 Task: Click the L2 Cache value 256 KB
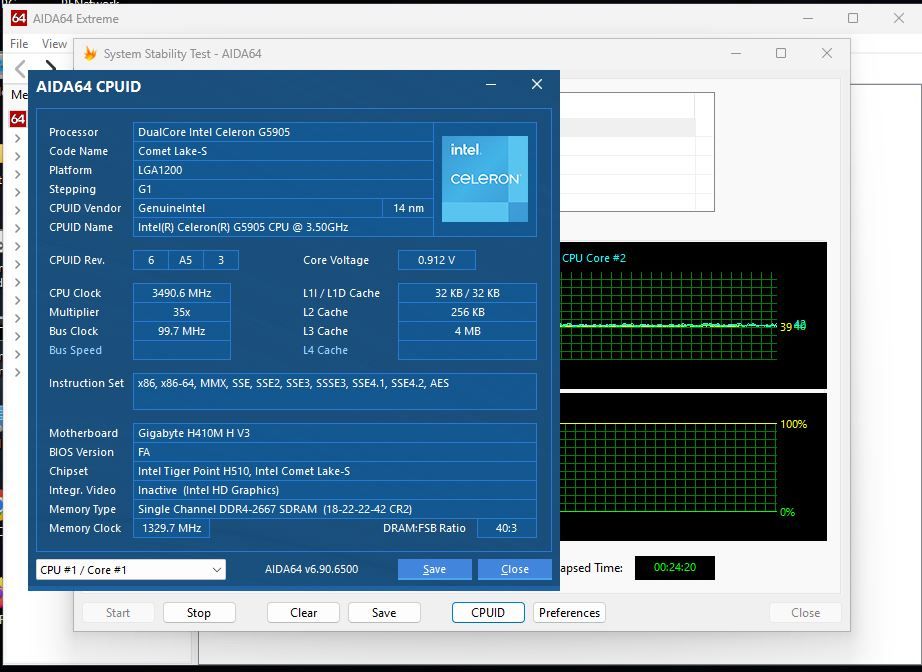[x=467, y=312]
